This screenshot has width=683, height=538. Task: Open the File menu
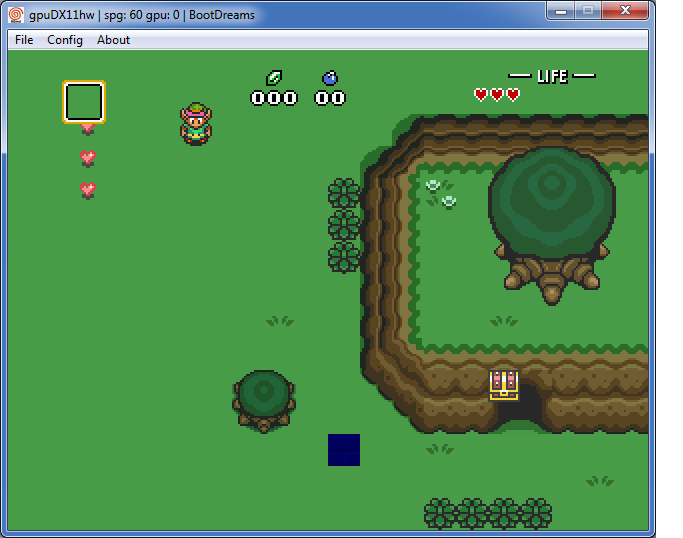[24, 40]
